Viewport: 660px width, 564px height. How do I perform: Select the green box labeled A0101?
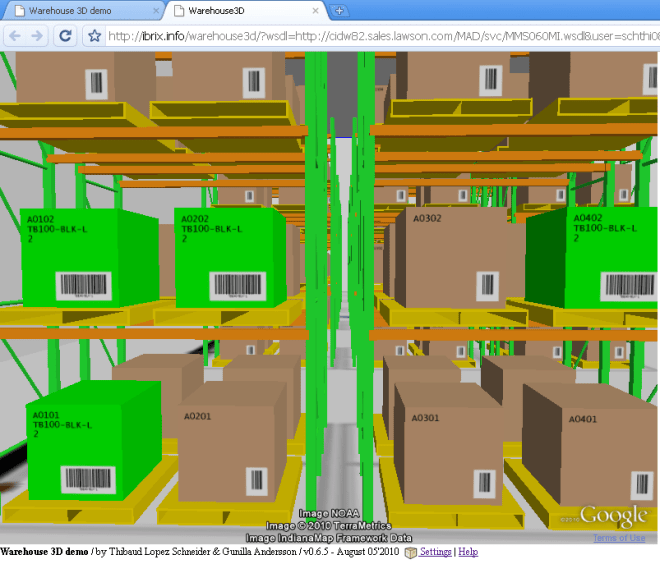coord(90,445)
